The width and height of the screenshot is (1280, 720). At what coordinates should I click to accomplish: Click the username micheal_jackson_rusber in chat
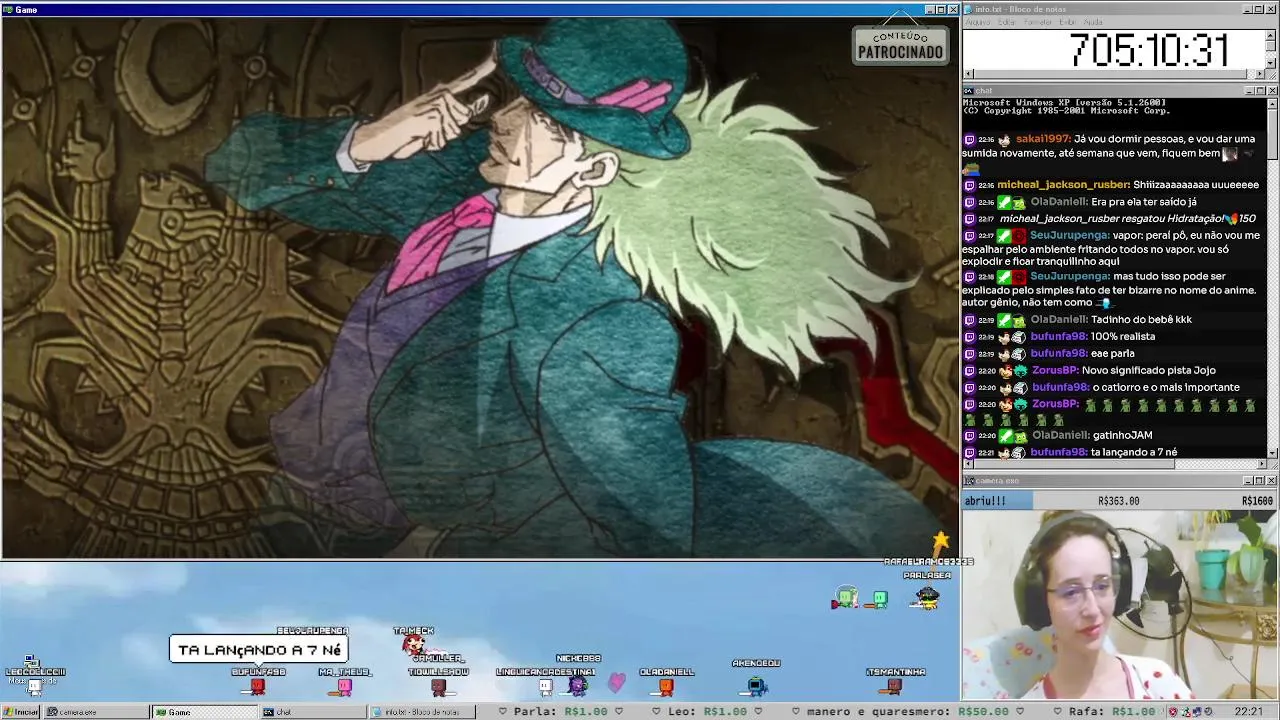click(x=1063, y=185)
